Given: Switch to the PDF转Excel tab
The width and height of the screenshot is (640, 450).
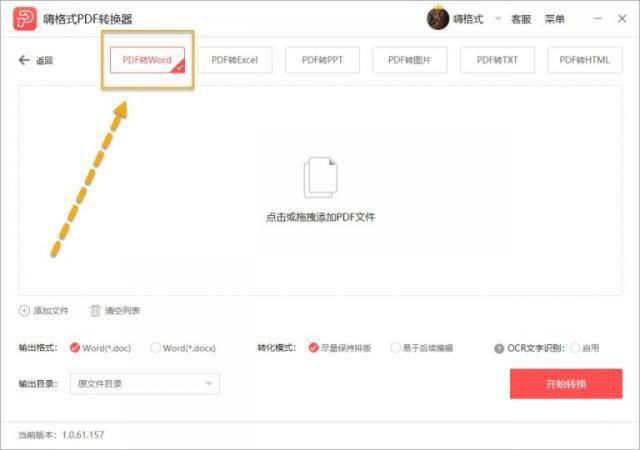Looking at the screenshot, I should [x=235, y=60].
